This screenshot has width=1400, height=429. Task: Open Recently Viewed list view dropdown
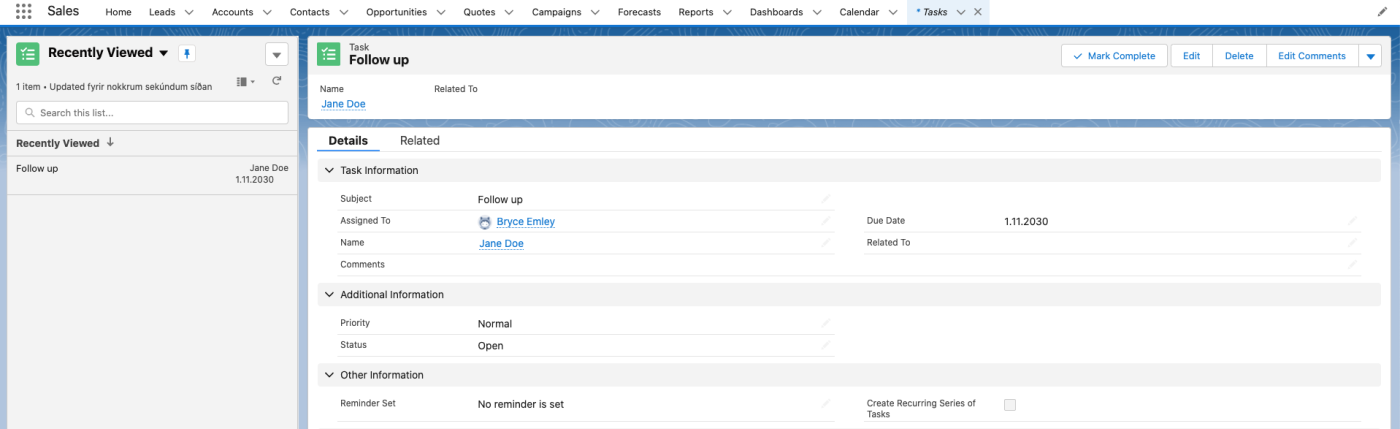[x=163, y=53]
